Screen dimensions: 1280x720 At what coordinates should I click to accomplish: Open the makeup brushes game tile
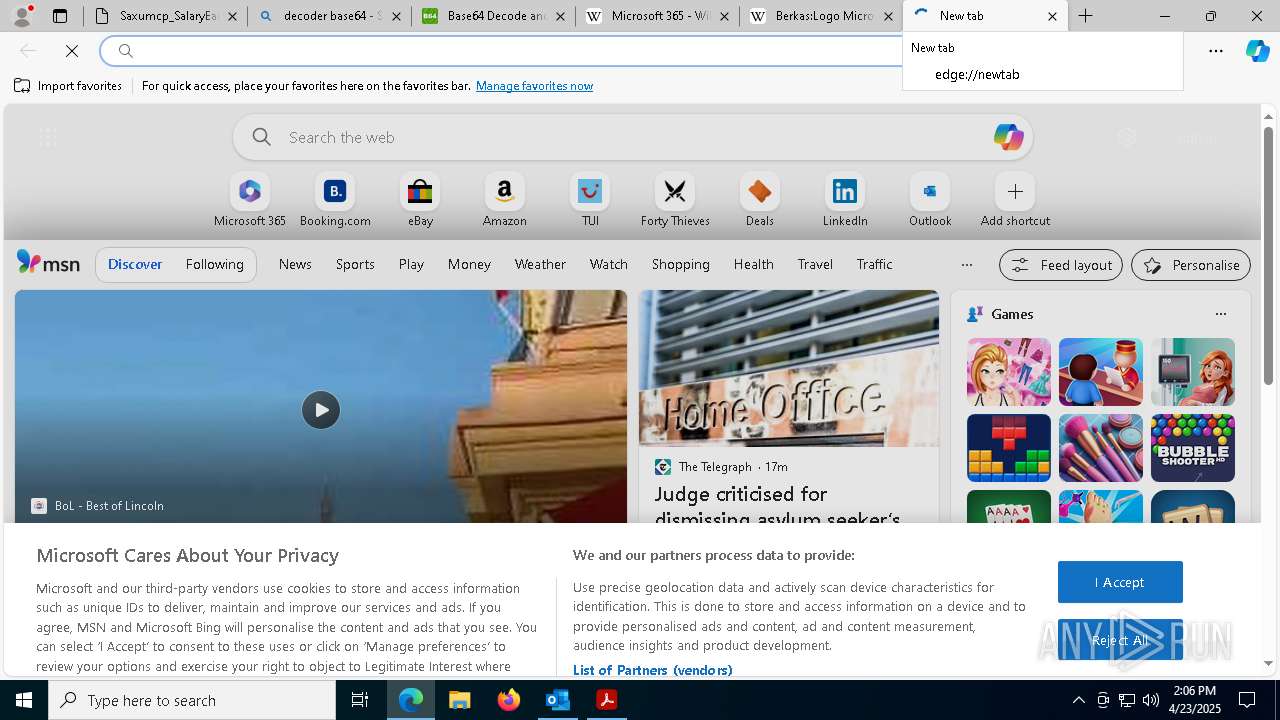1100,448
